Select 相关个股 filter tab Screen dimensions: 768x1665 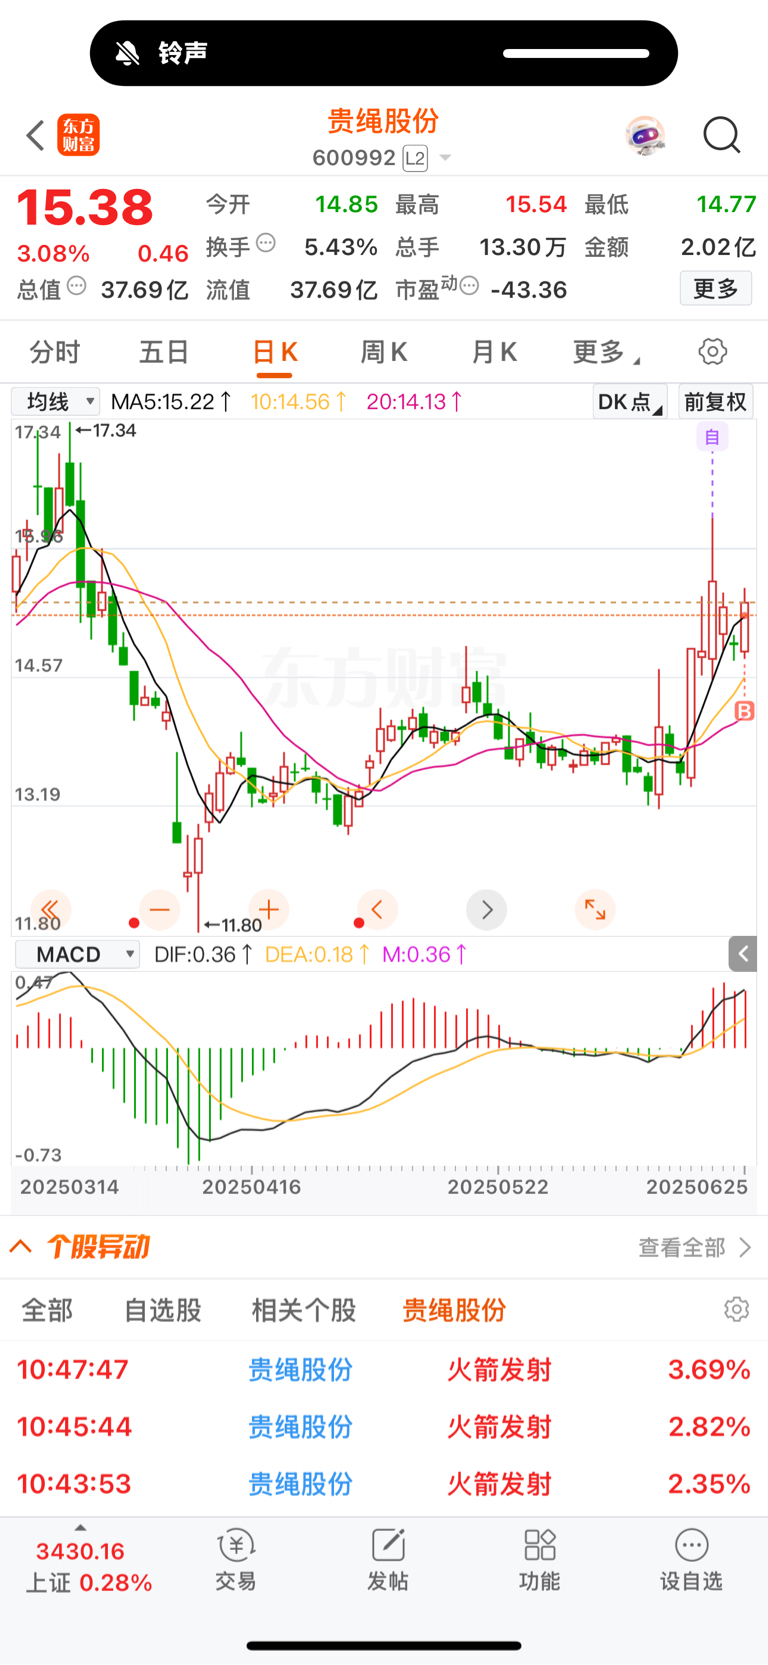(304, 1310)
